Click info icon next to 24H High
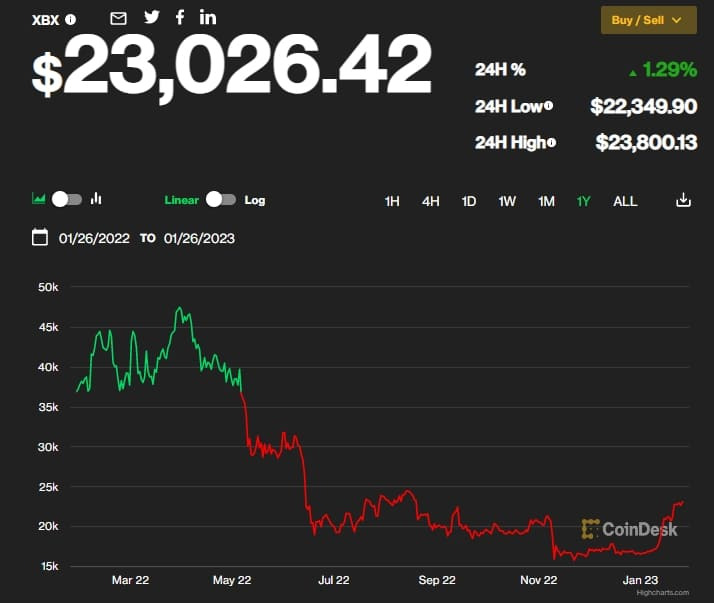 [x=551, y=143]
